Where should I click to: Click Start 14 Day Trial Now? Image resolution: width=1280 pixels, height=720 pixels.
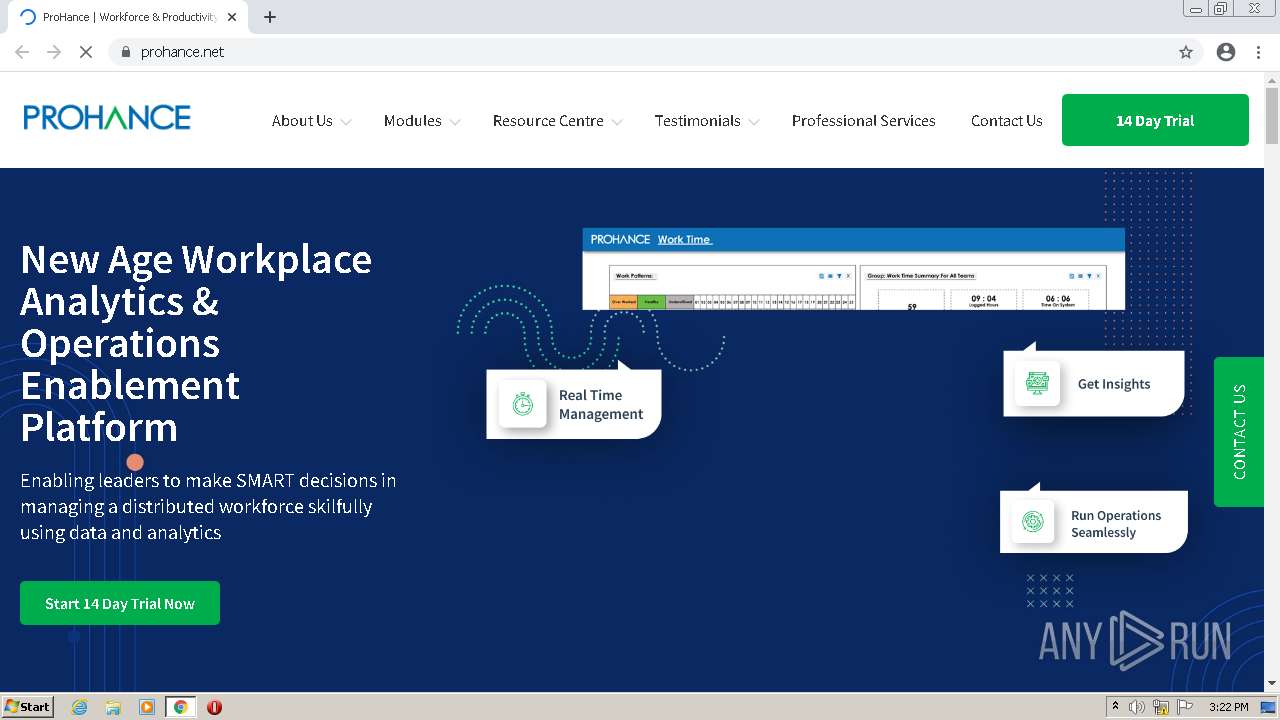click(120, 603)
